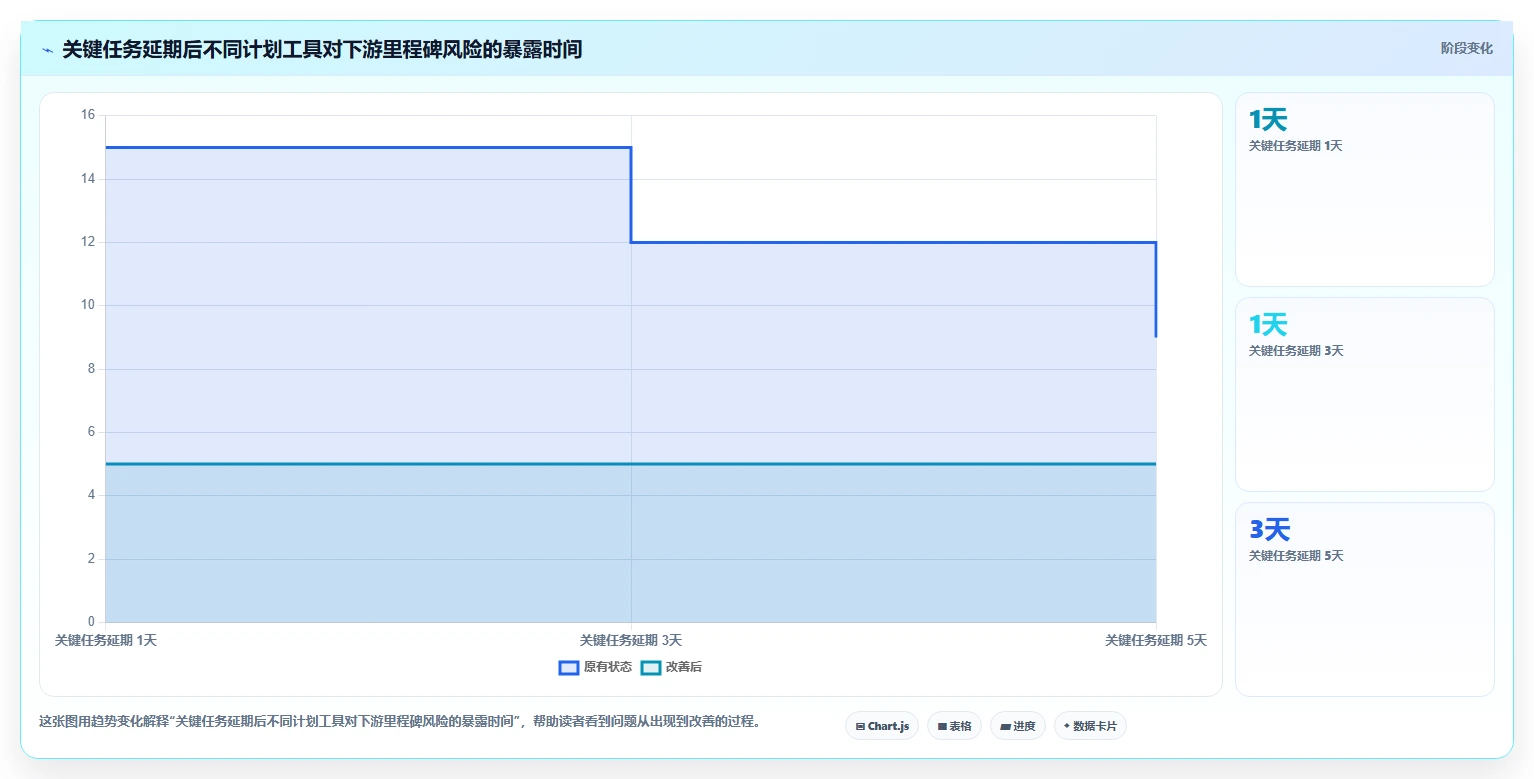
Task: Click the lightning icon beside the chart title
Action: point(47,50)
